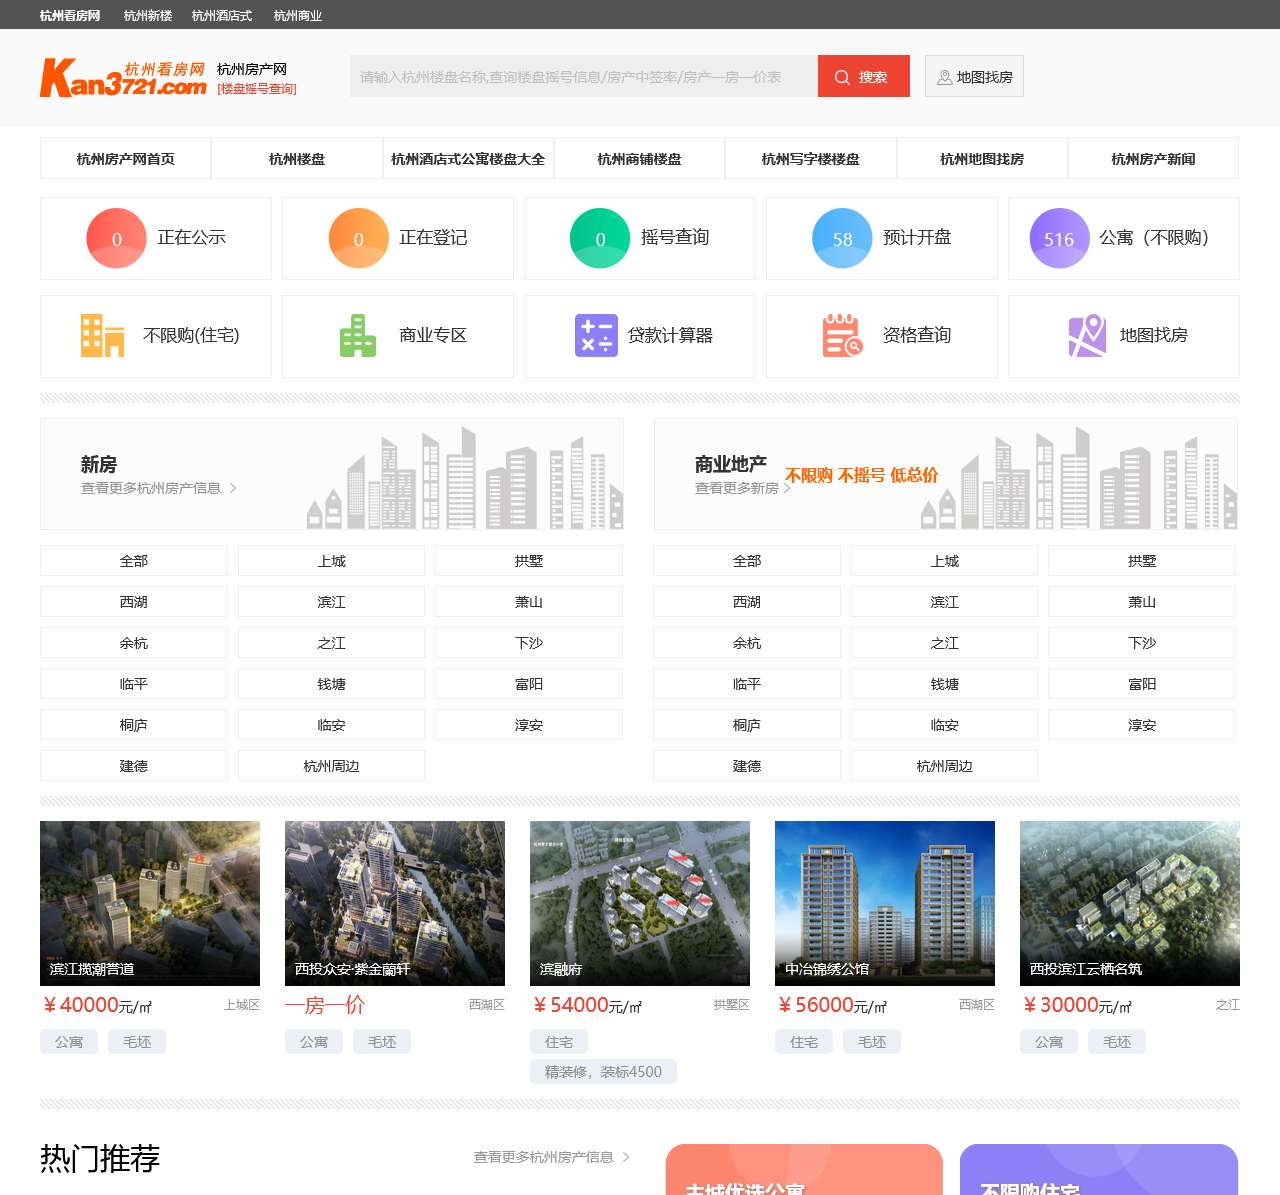Screen dimensions: 1280x1195
Task: Open the 滨融府 property thumbnail
Action: pos(640,902)
